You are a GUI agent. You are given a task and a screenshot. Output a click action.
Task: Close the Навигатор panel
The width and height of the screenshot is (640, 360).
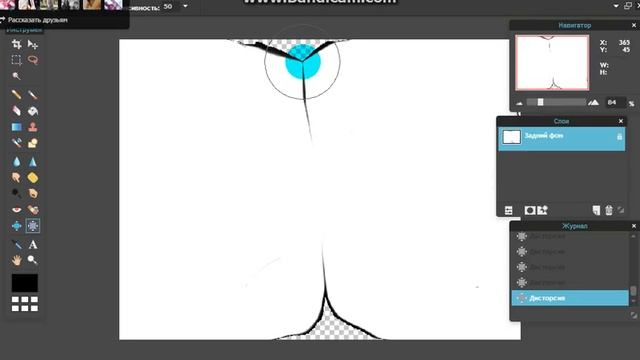pos(634,25)
